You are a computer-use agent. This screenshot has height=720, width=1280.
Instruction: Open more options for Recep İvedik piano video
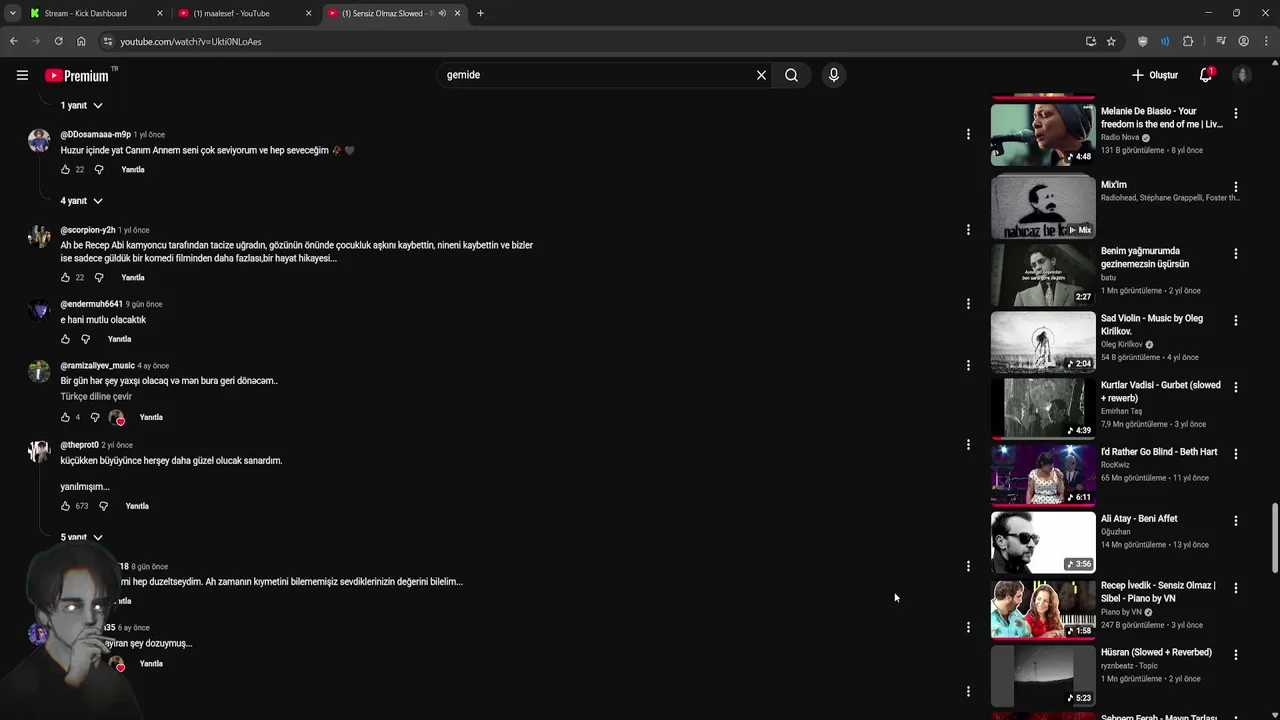(1236, 588)
